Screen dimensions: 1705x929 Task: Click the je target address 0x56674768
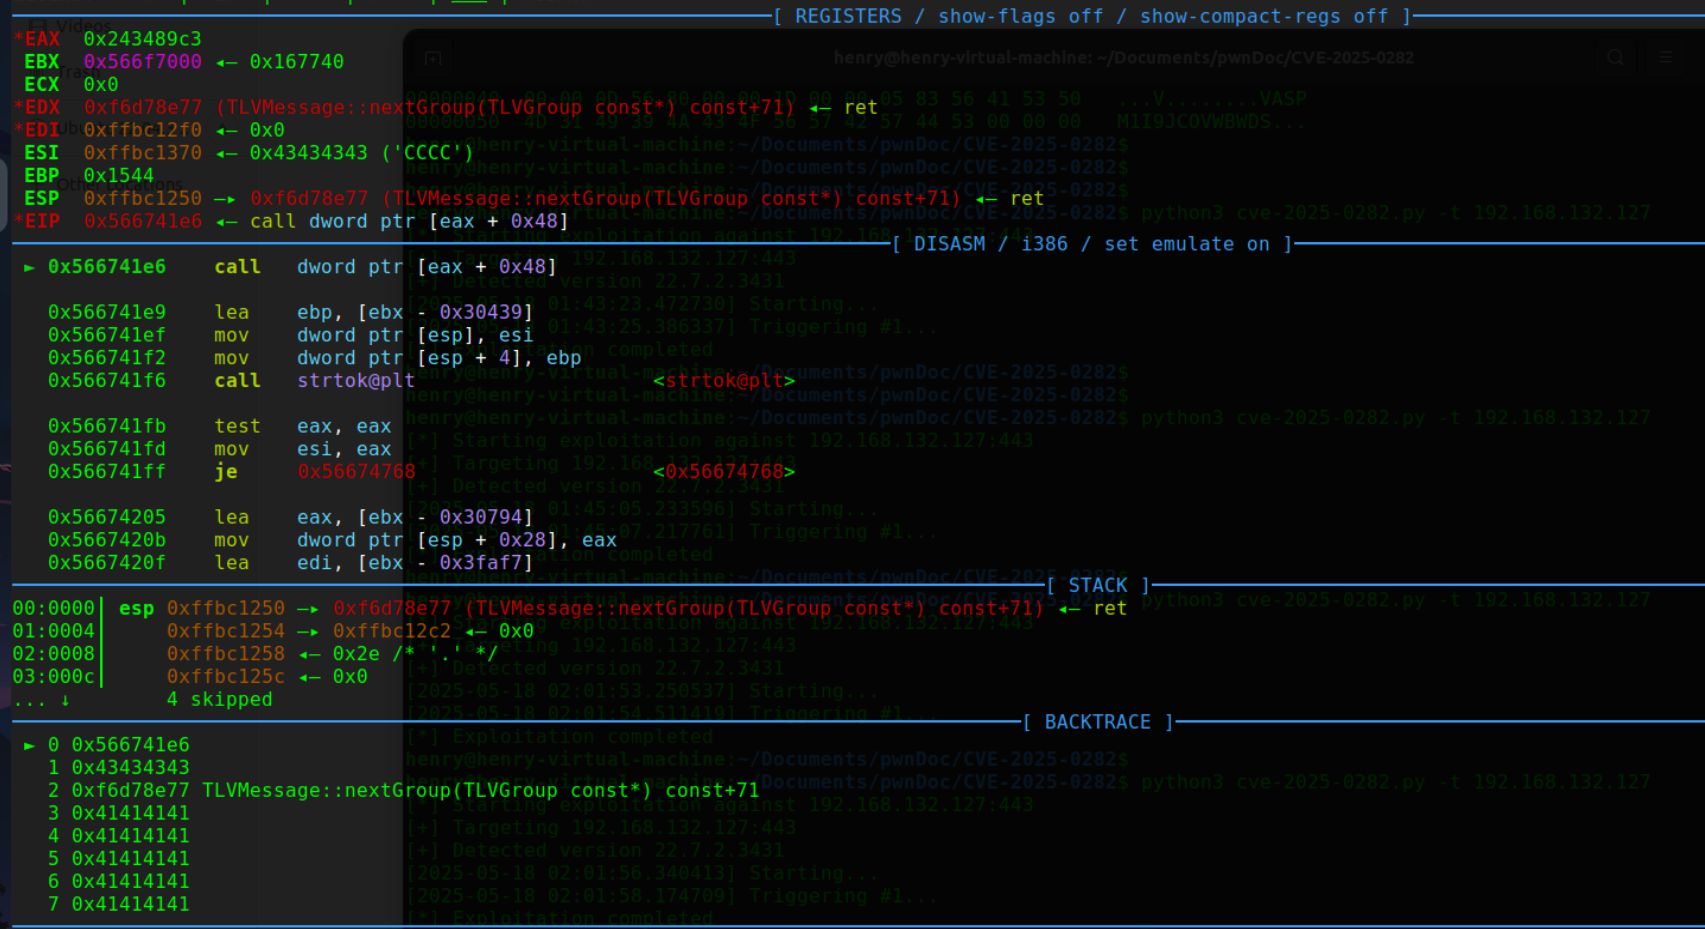355,472
